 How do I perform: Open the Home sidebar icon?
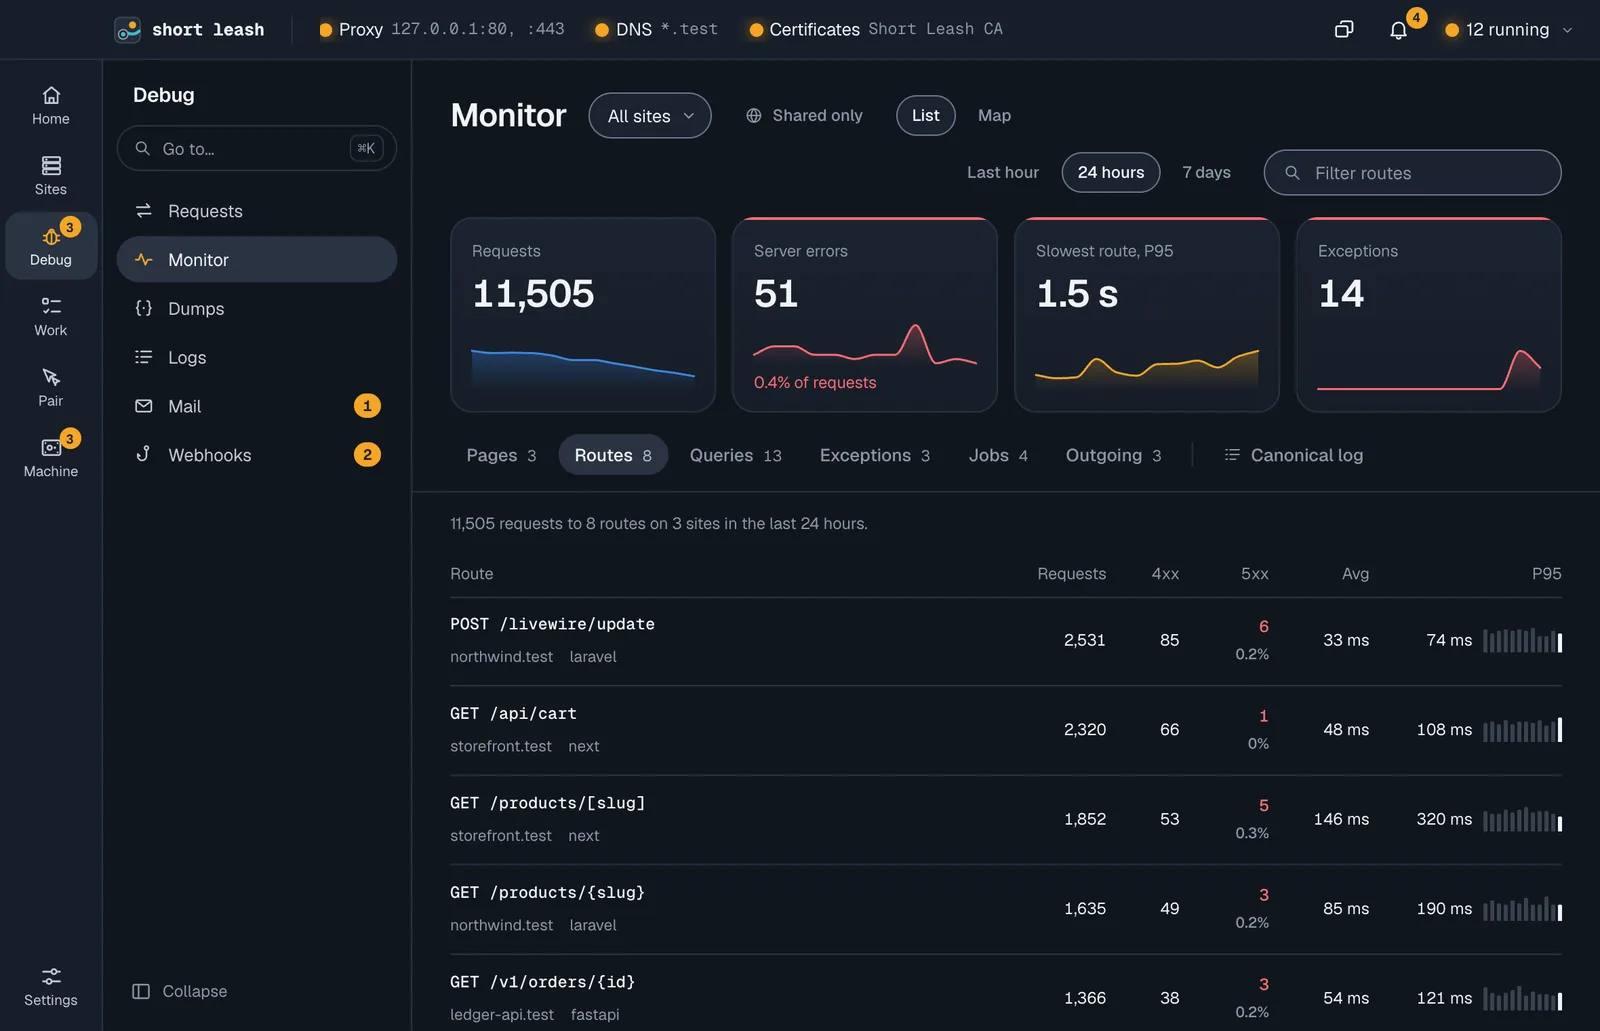coord(51,95)
